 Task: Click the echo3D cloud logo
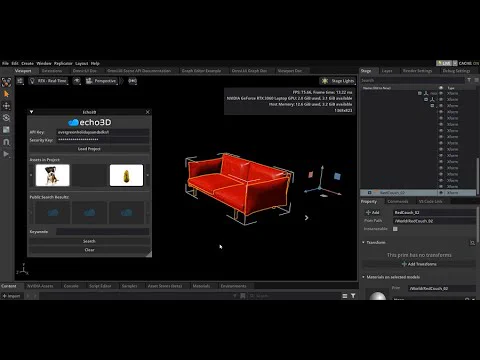coord(73,122)
